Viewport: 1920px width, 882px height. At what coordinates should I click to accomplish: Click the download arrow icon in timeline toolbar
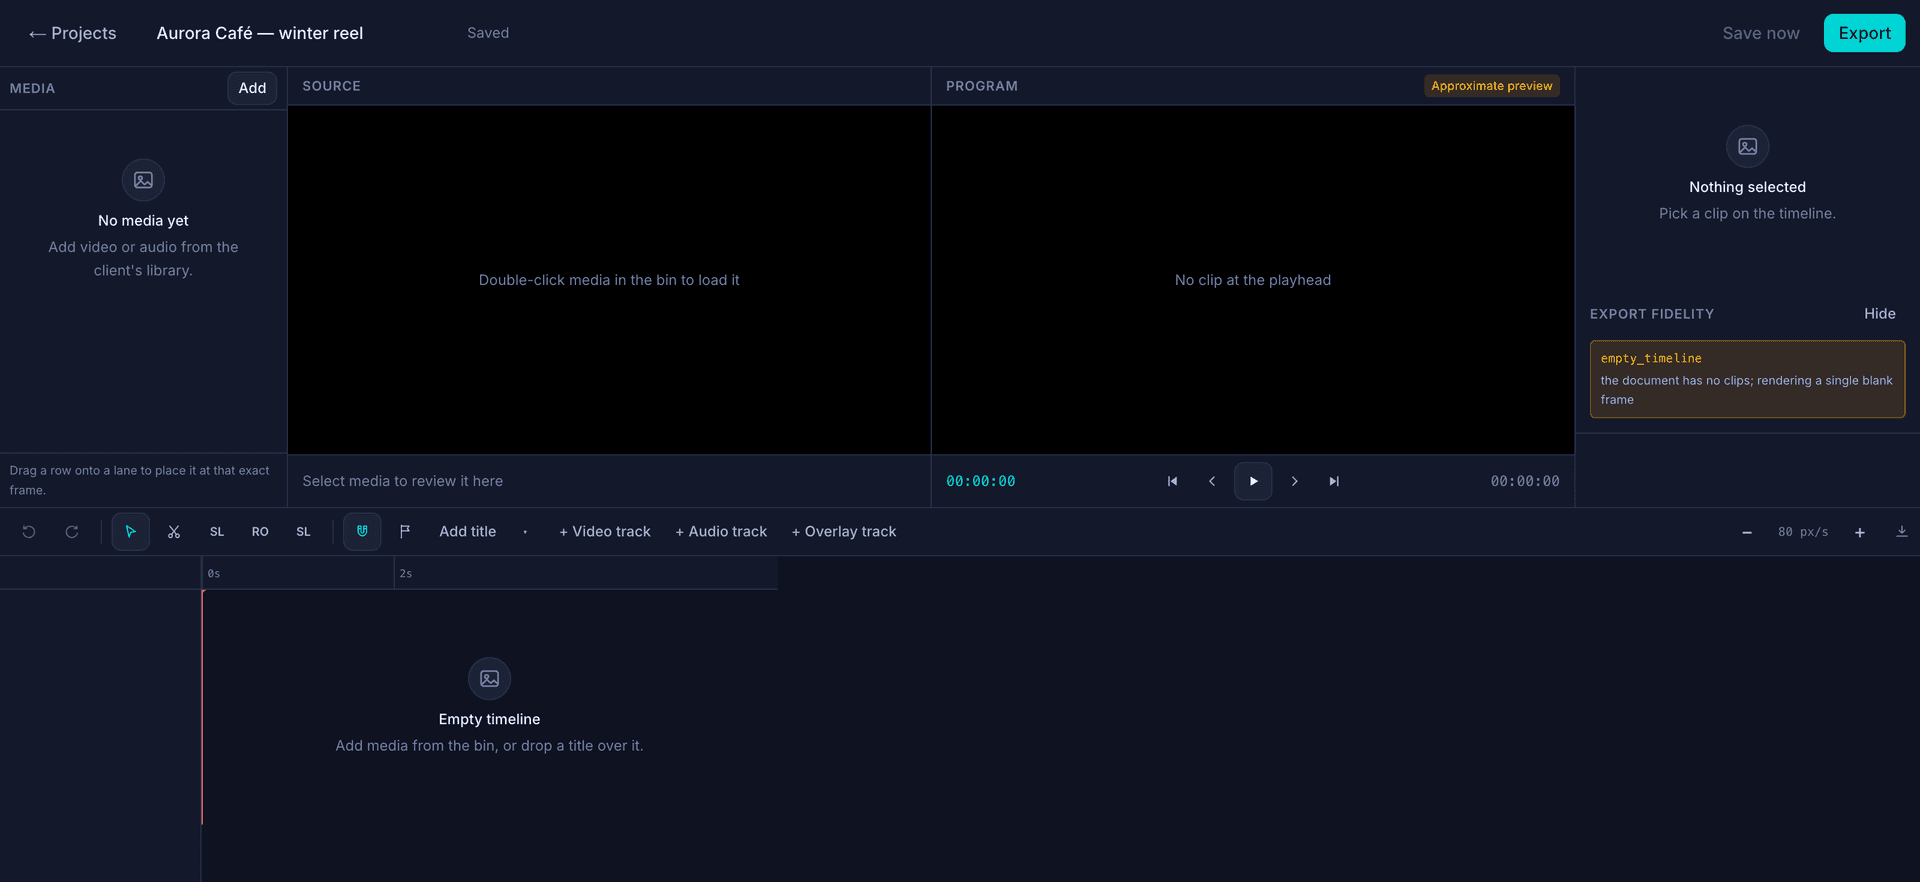[1902, 532]
